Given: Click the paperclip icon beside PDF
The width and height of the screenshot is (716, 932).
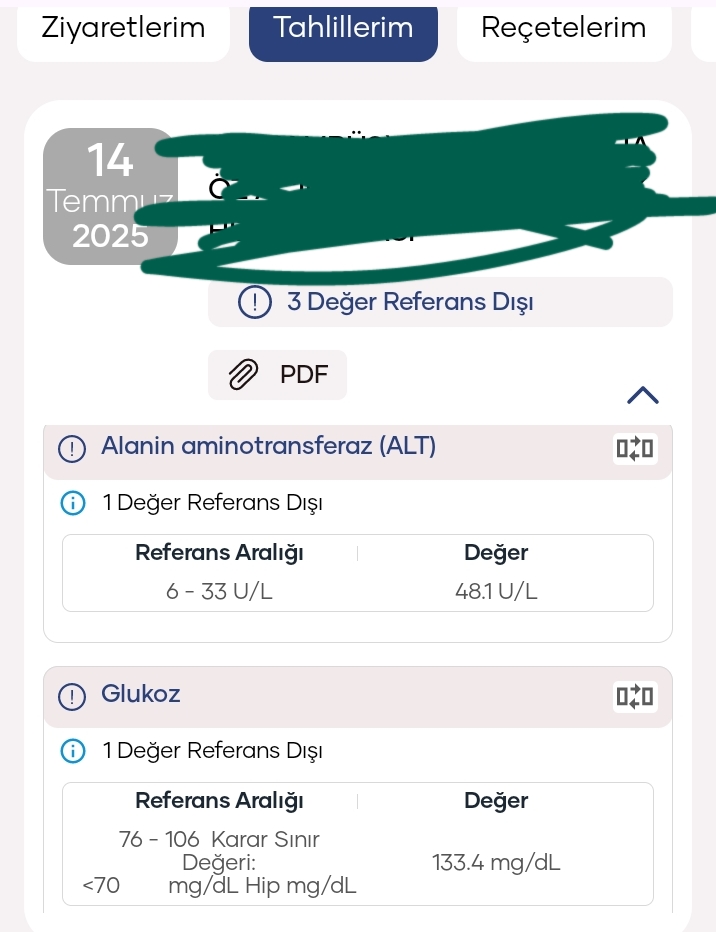Looking at the screenshot, I should point(244,374).
